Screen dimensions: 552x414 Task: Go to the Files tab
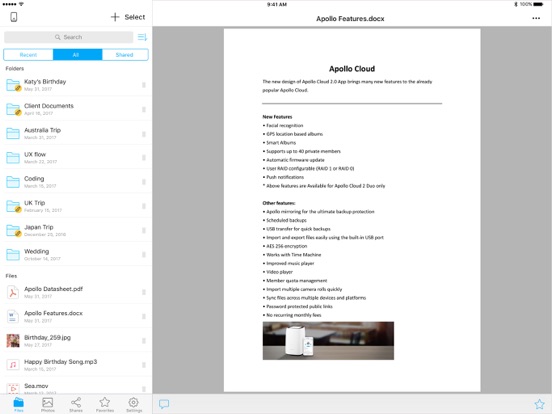click(19, 404)
